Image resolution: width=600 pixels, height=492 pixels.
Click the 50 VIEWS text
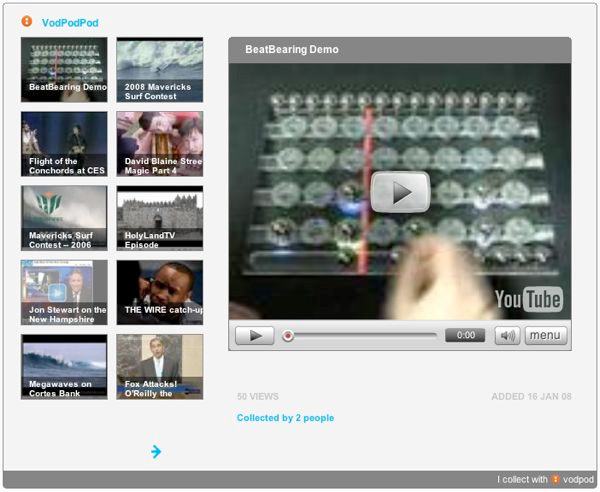(258, 396)
